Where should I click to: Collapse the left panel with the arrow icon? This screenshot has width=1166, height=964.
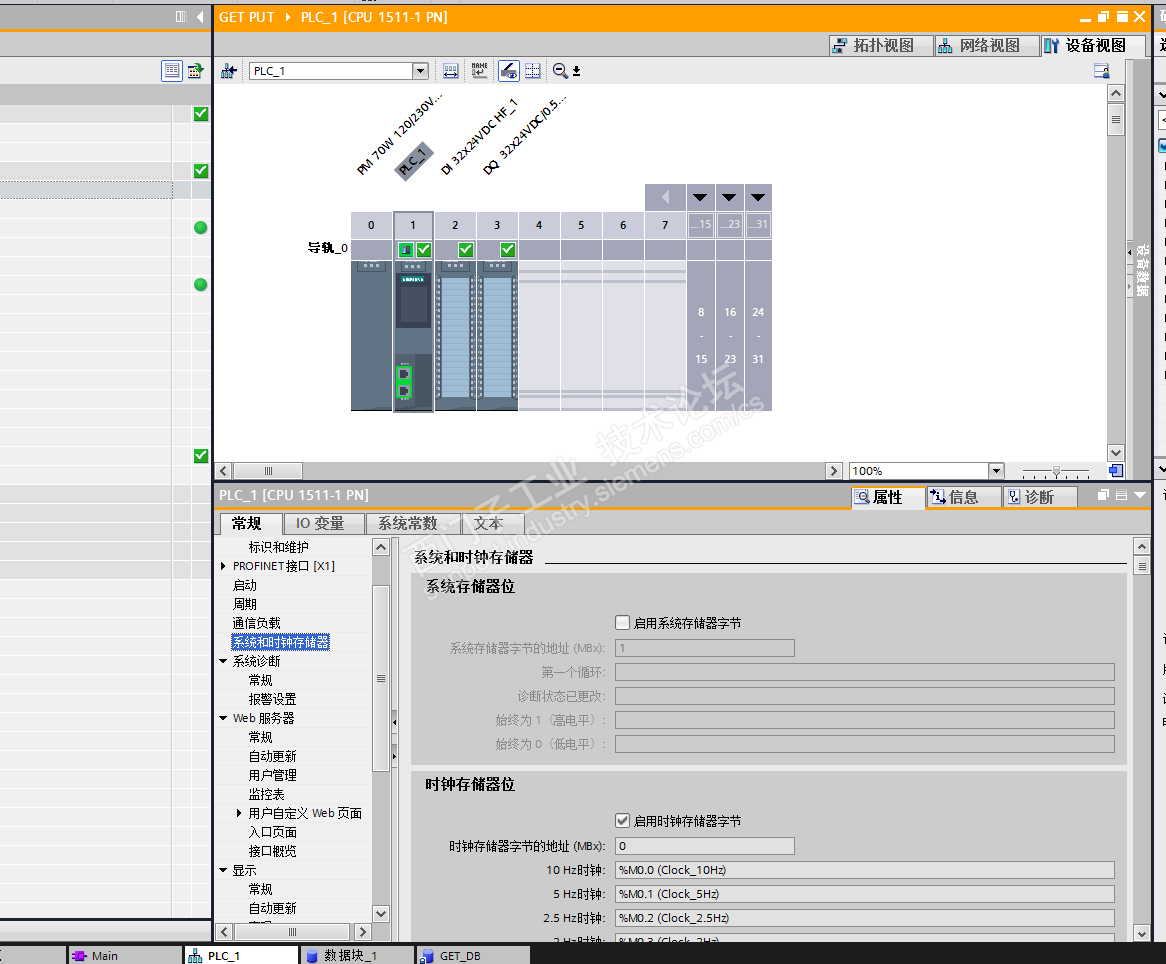coord(200,16)
